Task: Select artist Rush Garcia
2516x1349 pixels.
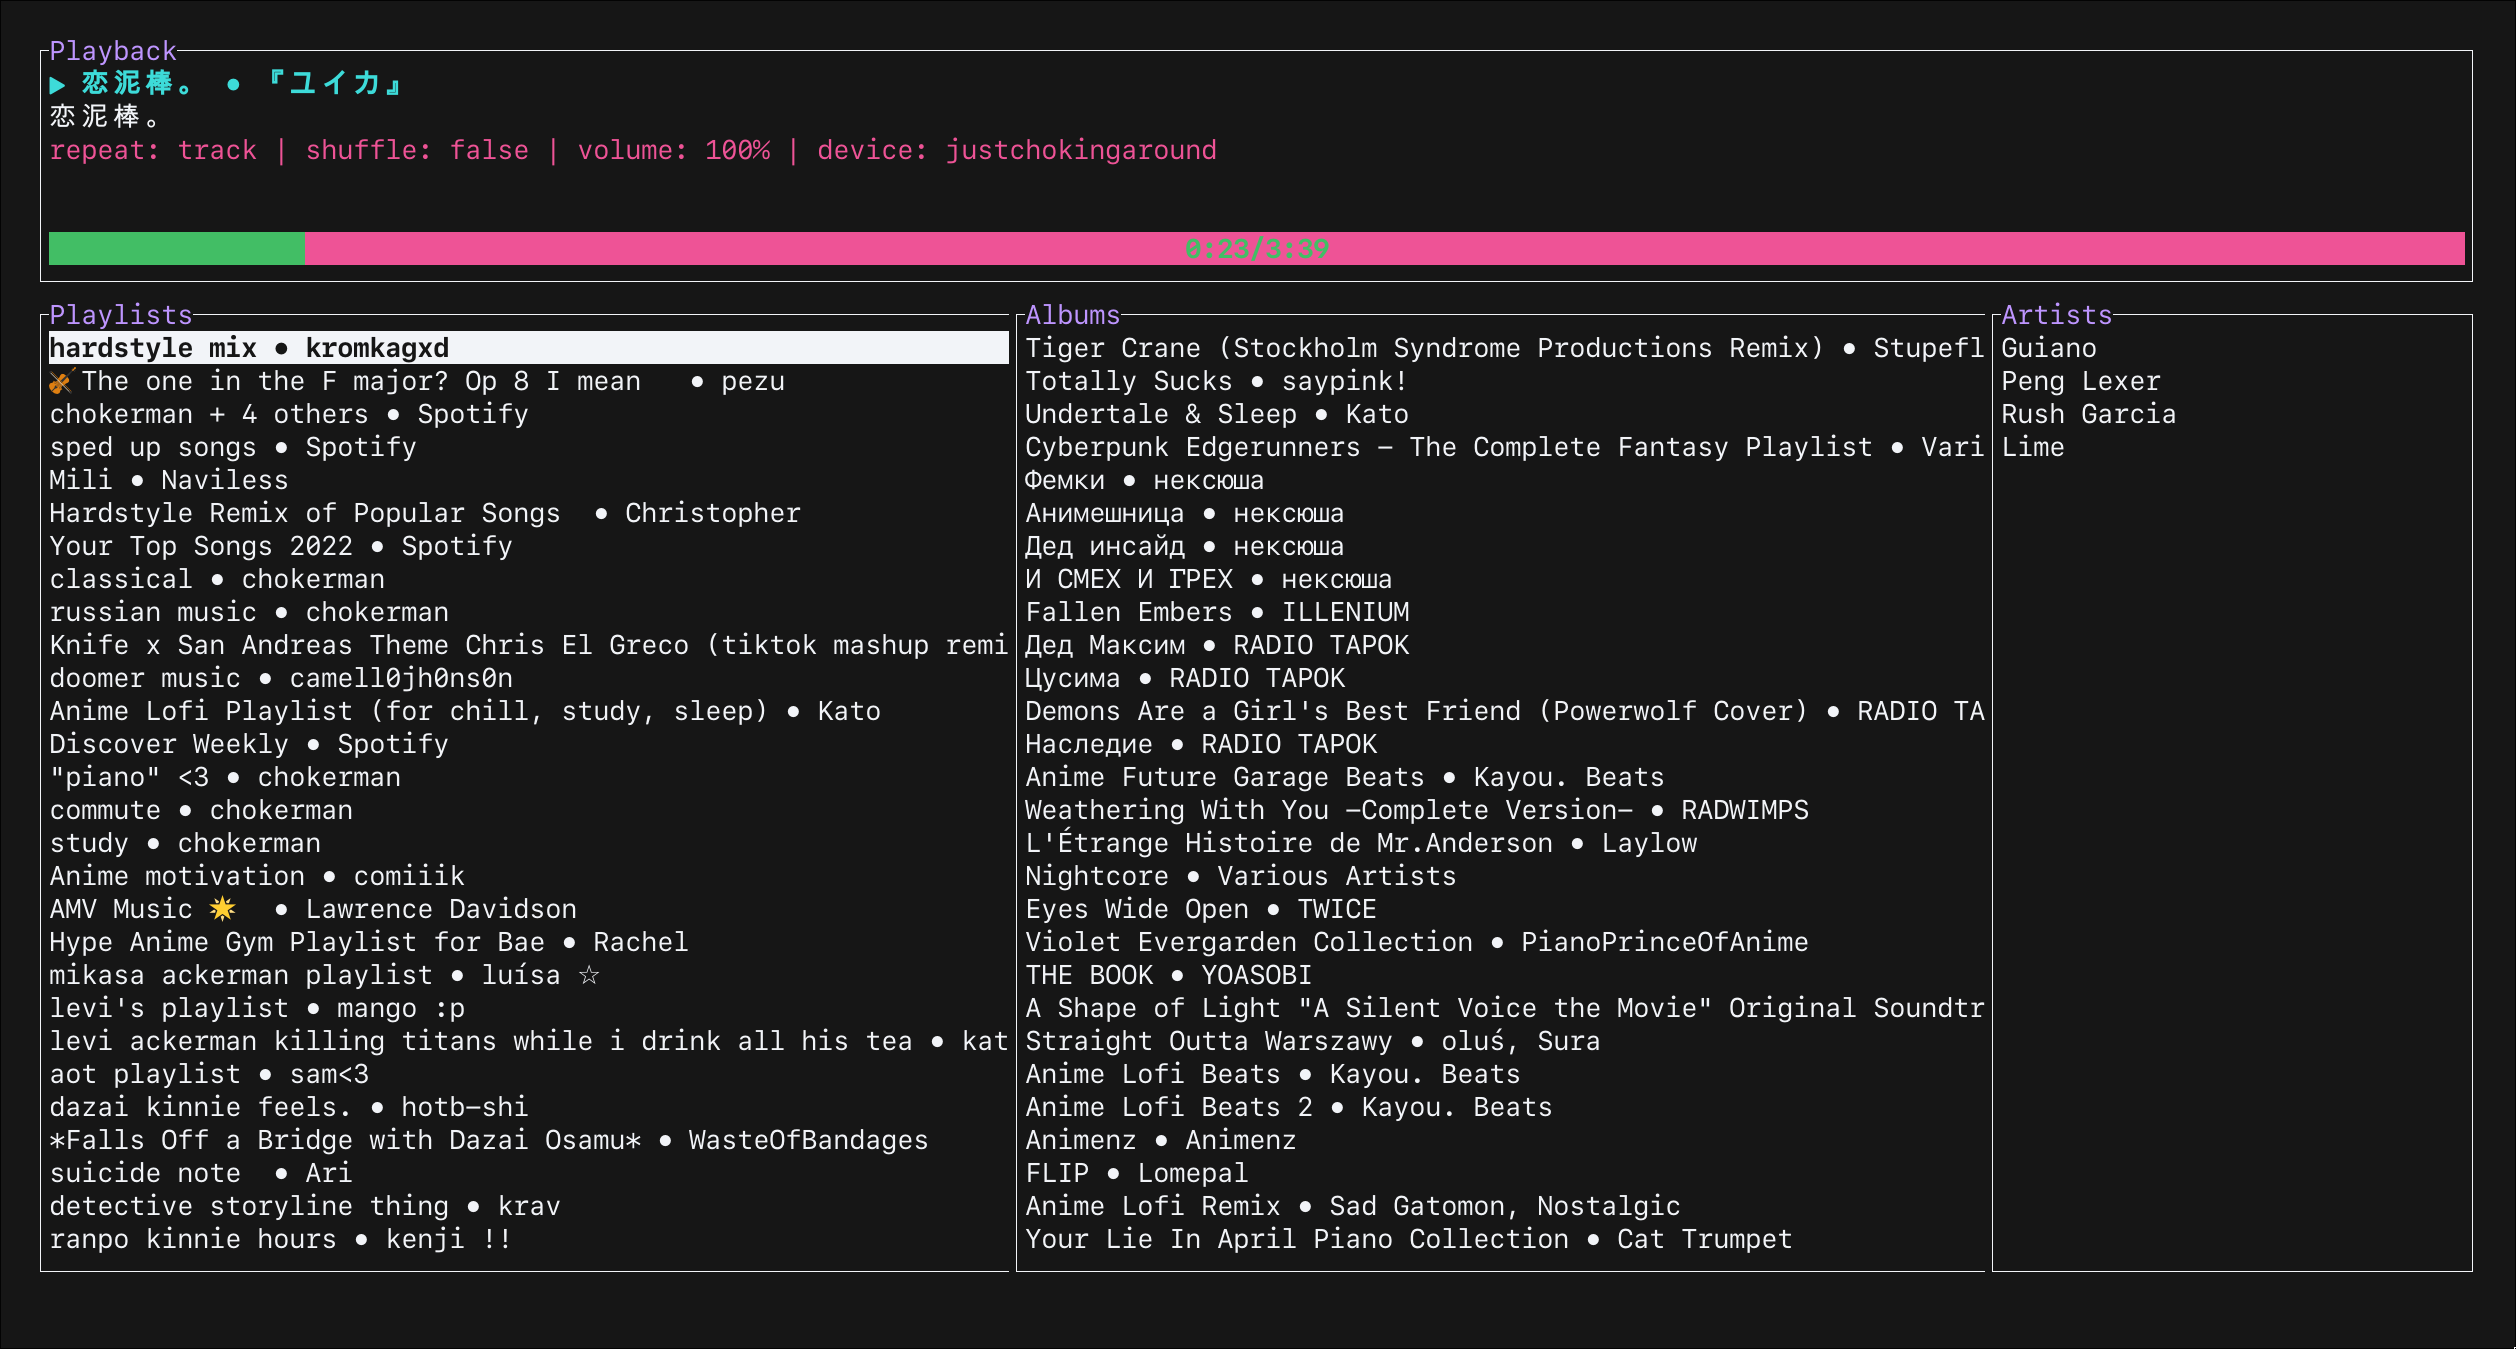Action: (2088, 413)
